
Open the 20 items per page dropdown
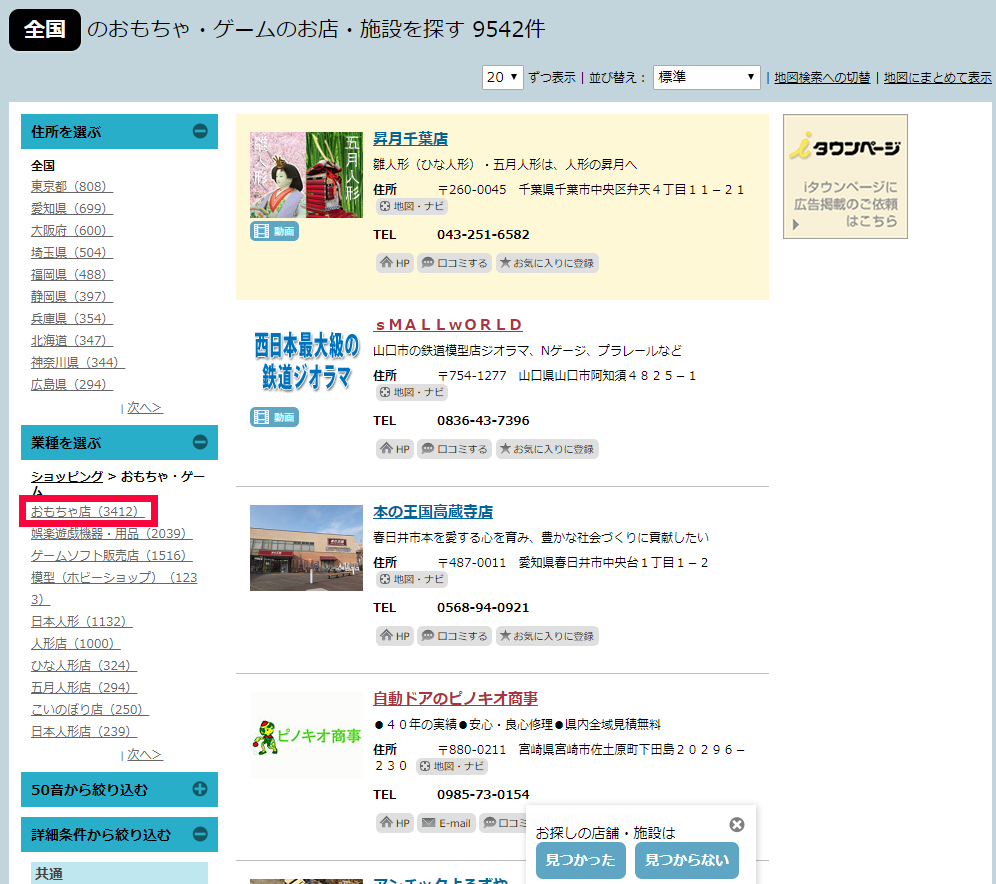tap(502, 77)
